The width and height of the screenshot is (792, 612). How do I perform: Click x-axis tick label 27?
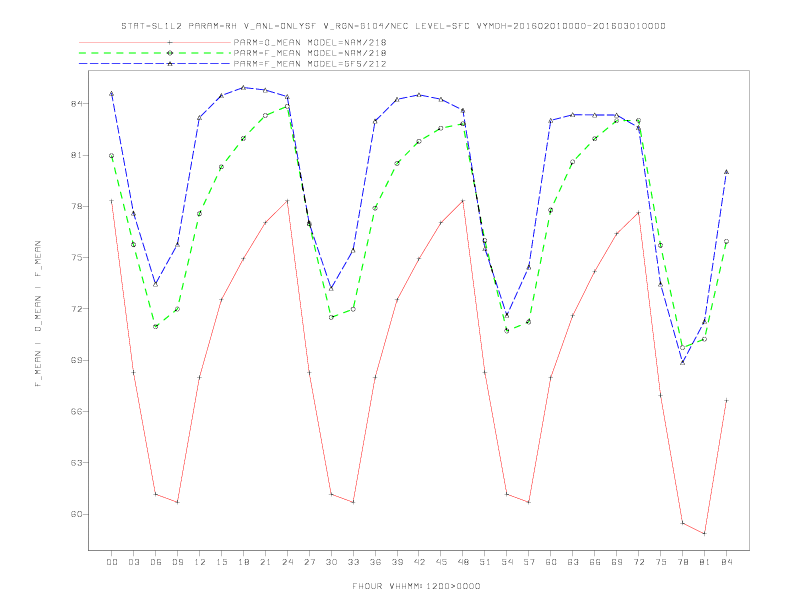pyautogui.click(x=309, y=562)
